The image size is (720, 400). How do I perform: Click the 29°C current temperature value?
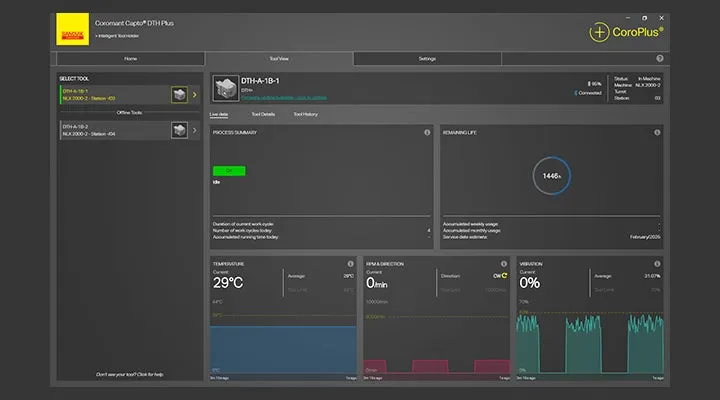(228, 283)
